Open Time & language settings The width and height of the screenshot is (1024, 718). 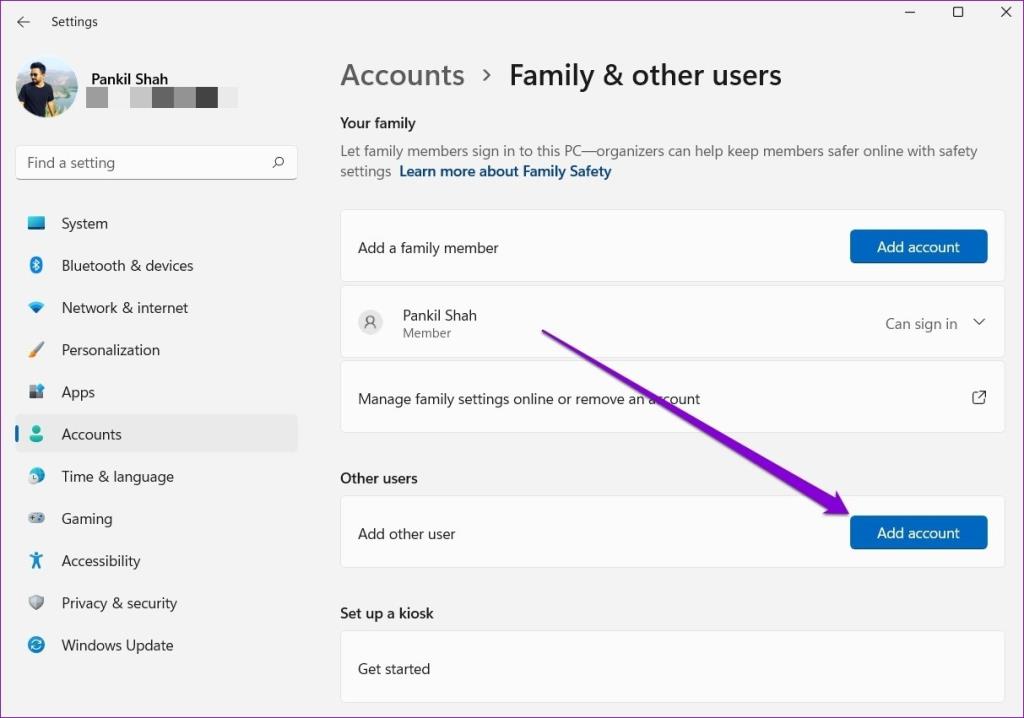click(117, 477)
